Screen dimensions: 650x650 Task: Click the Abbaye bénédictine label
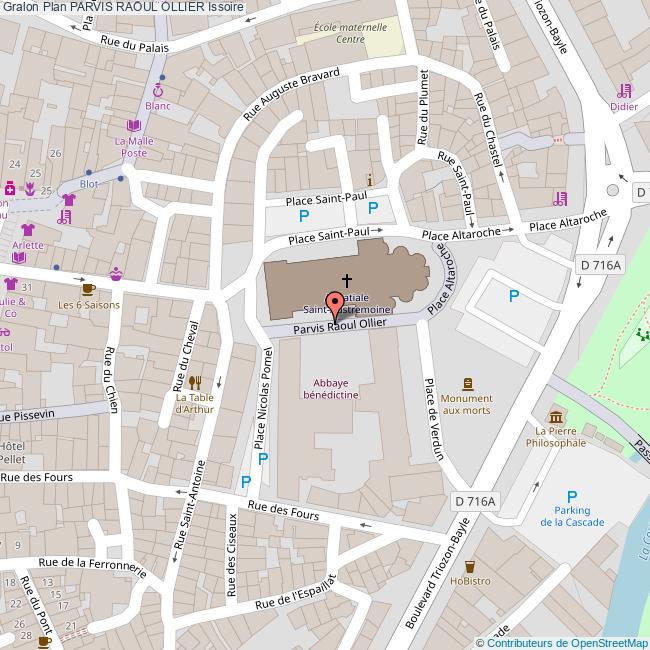coord(330,388)
